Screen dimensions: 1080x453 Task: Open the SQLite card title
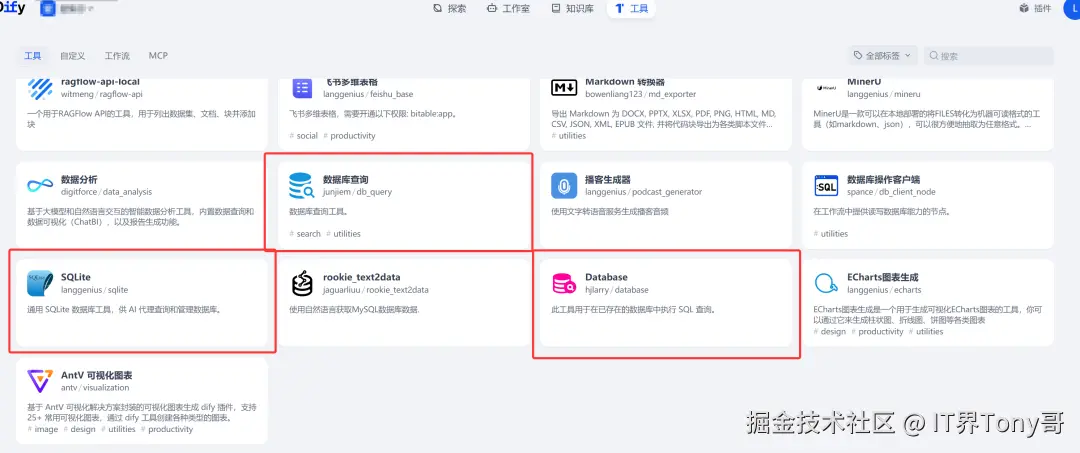click(76, 277)
